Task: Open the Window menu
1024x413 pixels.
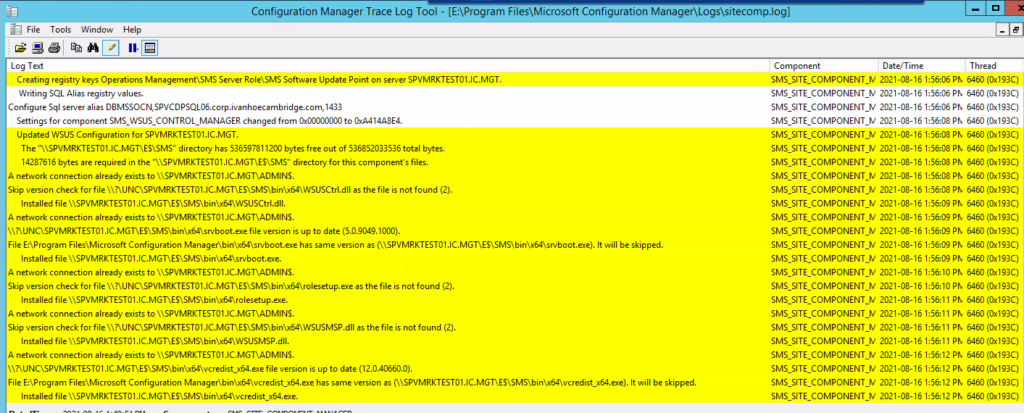Action: [x=97, y=30]
